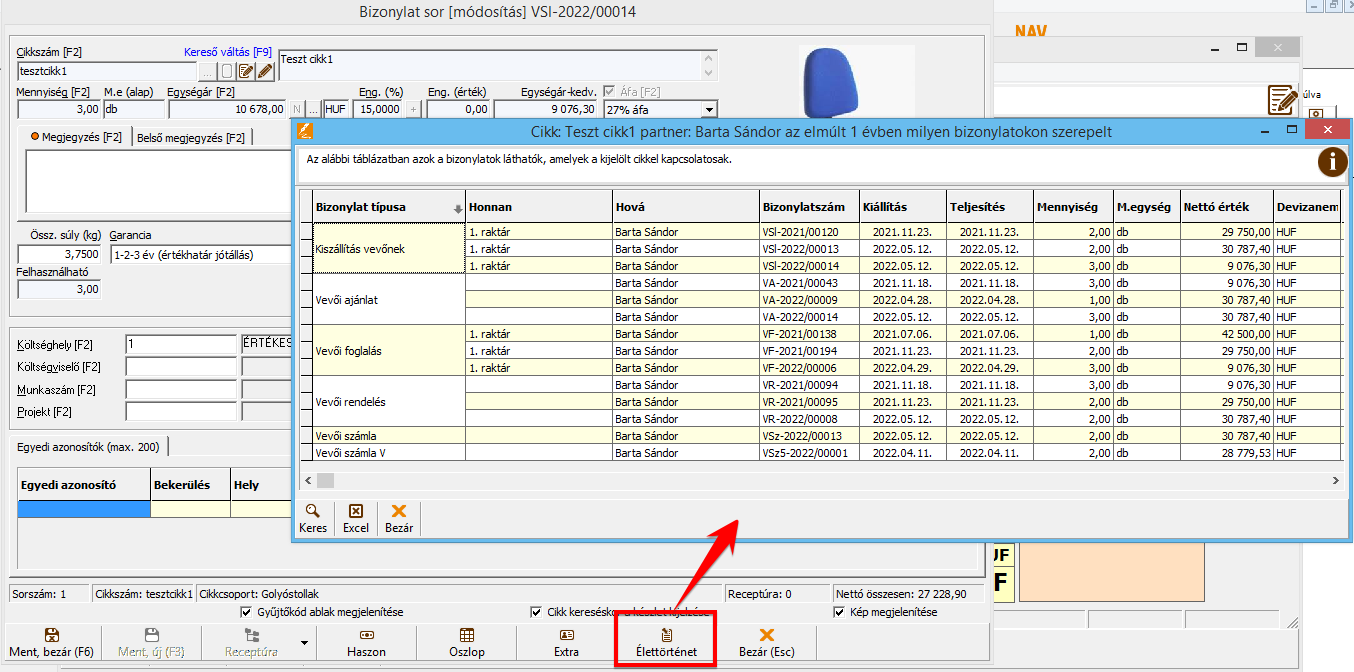Switch to Belső megjegyzés tab

click(x=190, y=138)
